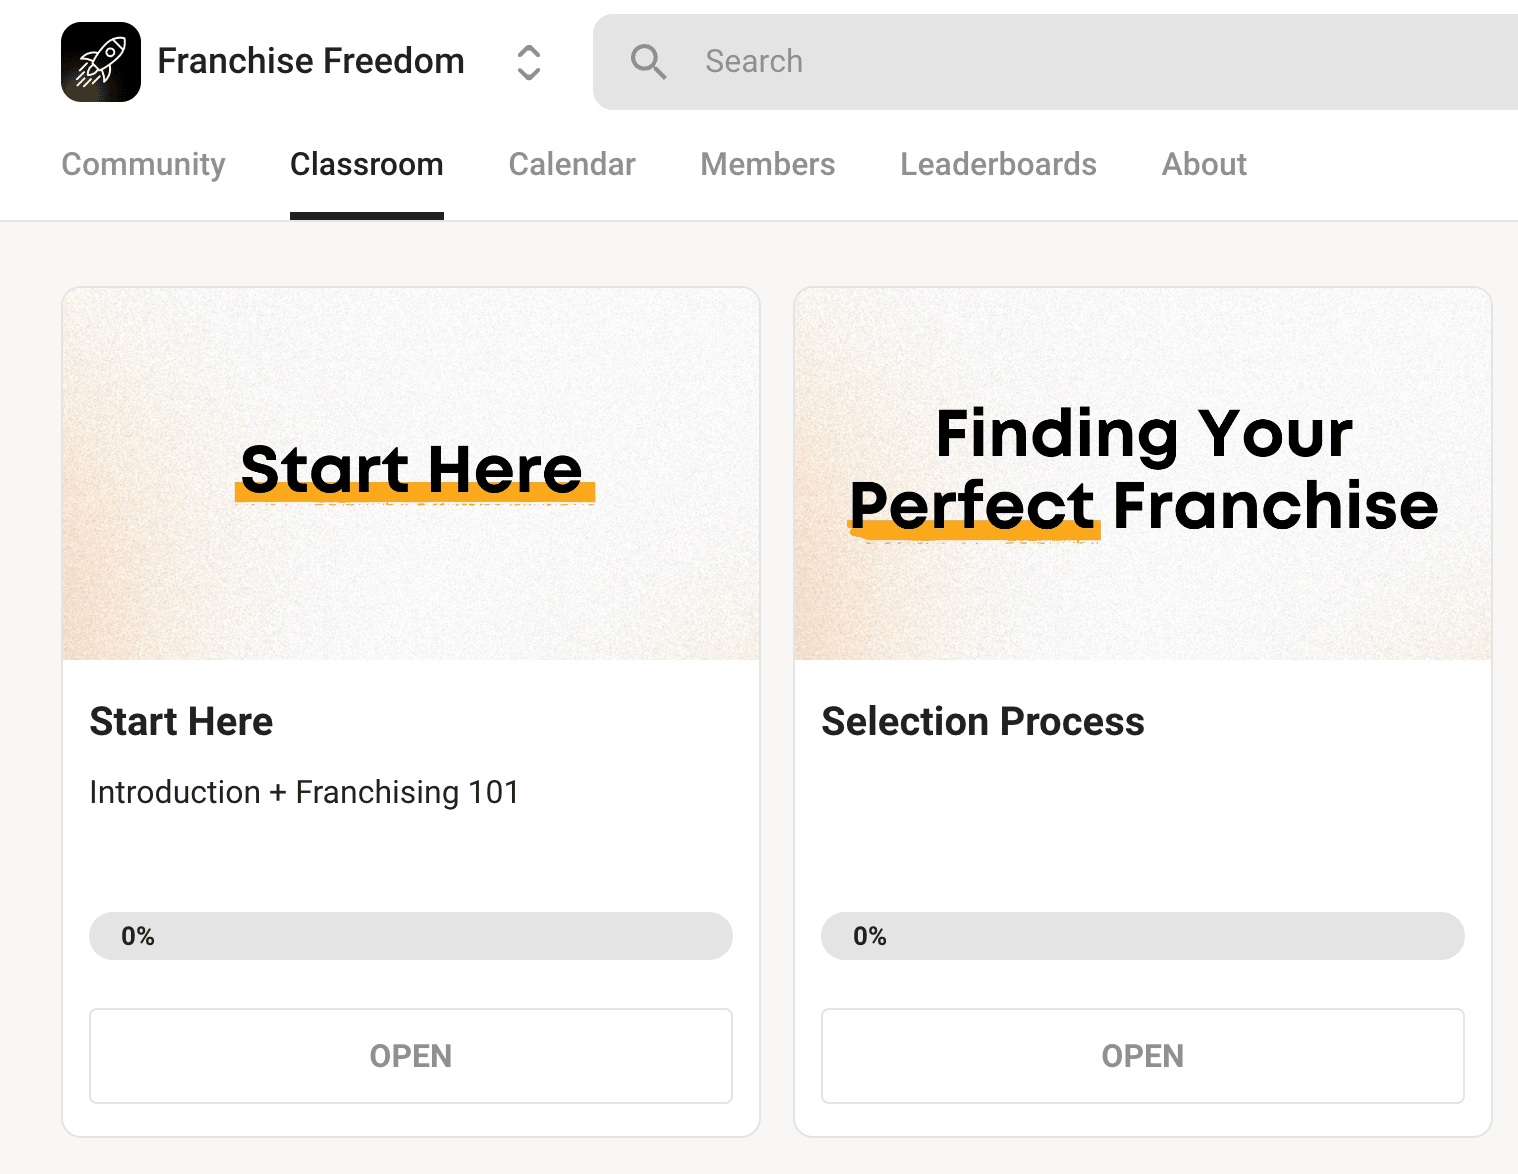Click the Franchise Freedom group name
The width and height of the screenshot is (1518, 1174).
pos(311,61)
